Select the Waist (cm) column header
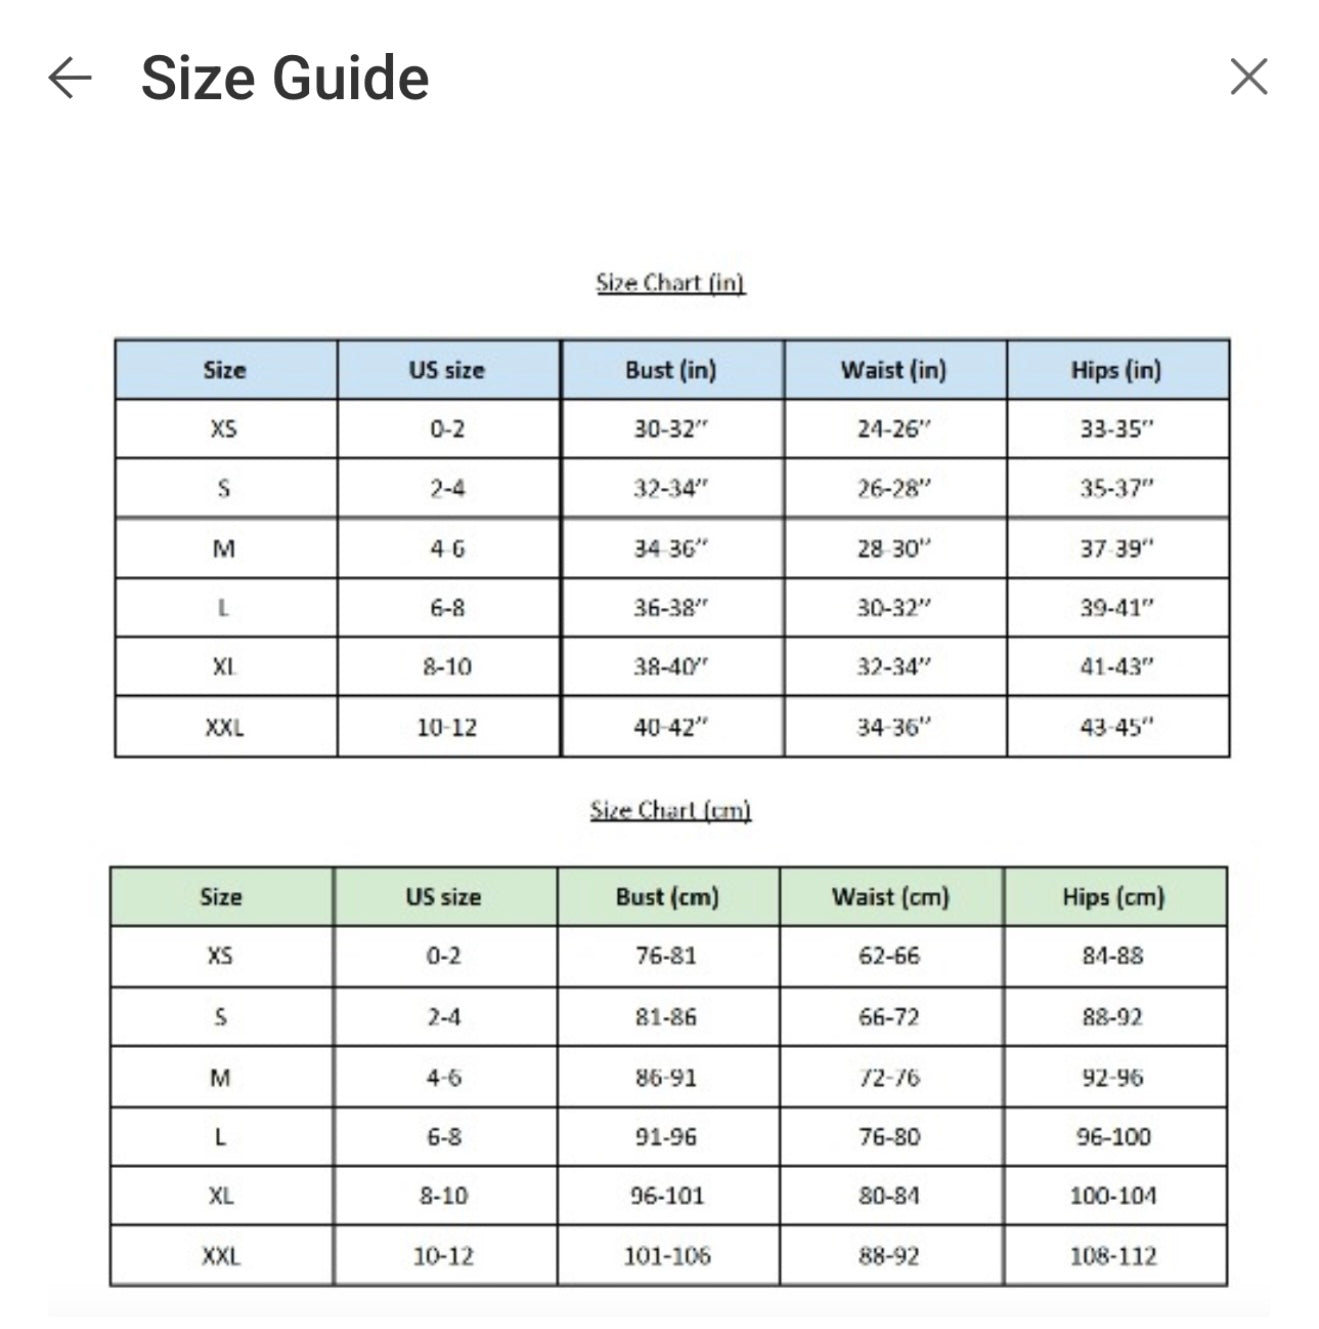Viewport: 1319px width, 1329px height. pyautogui.click(x=890, y=897)
